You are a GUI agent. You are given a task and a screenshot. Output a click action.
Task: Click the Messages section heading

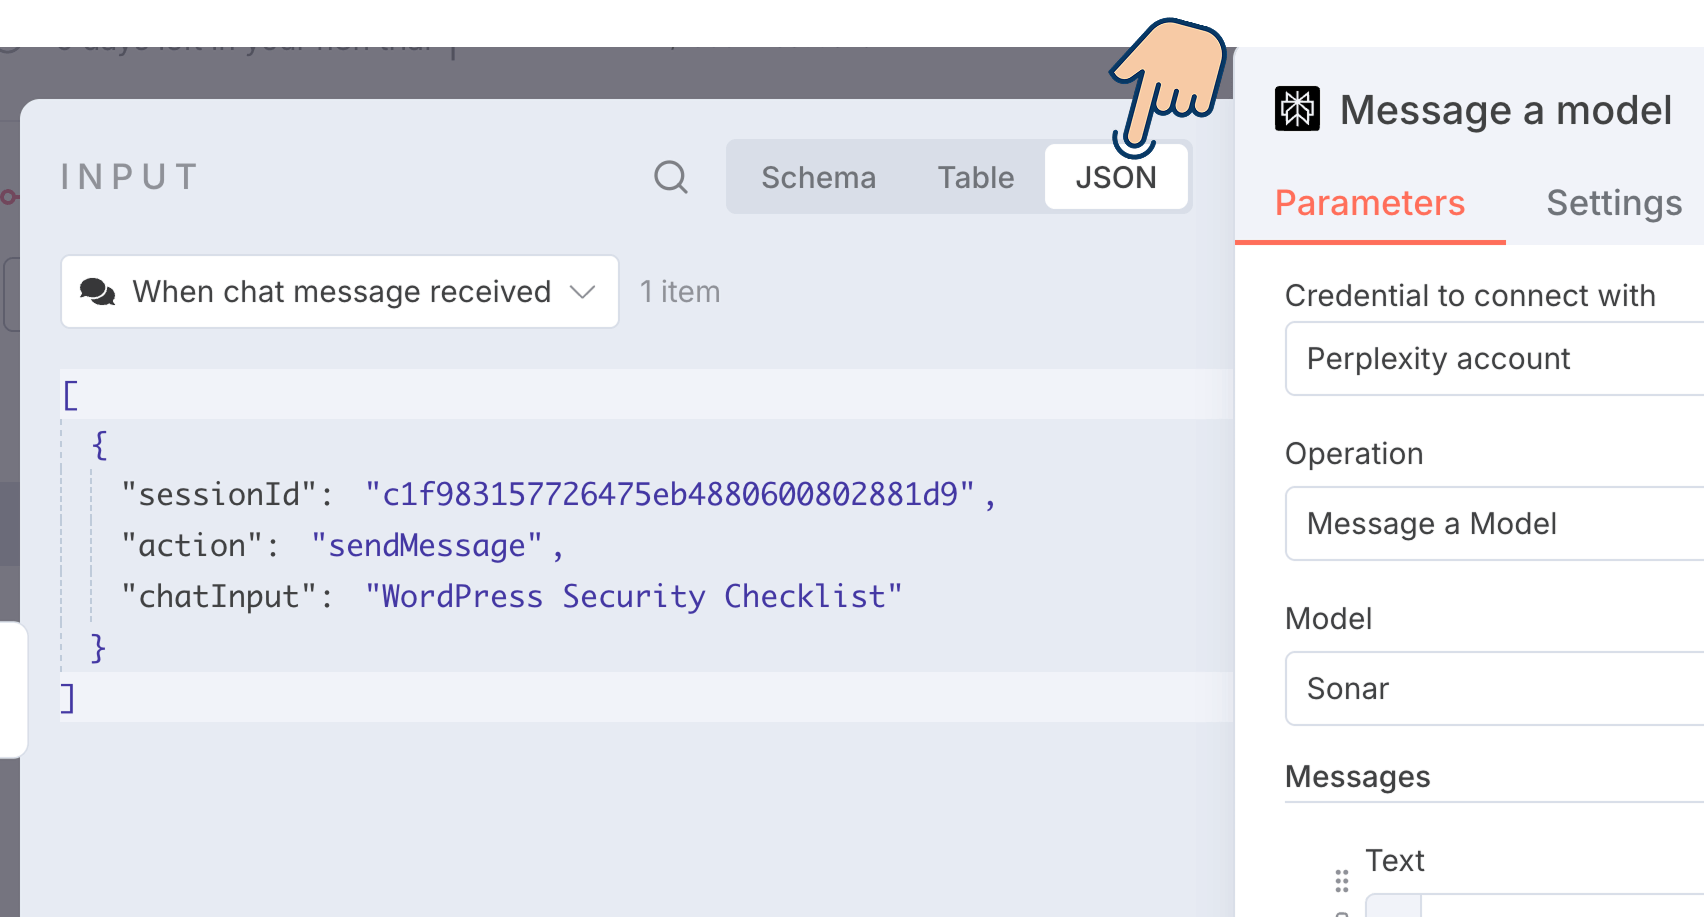click(x=1357, y=777)
